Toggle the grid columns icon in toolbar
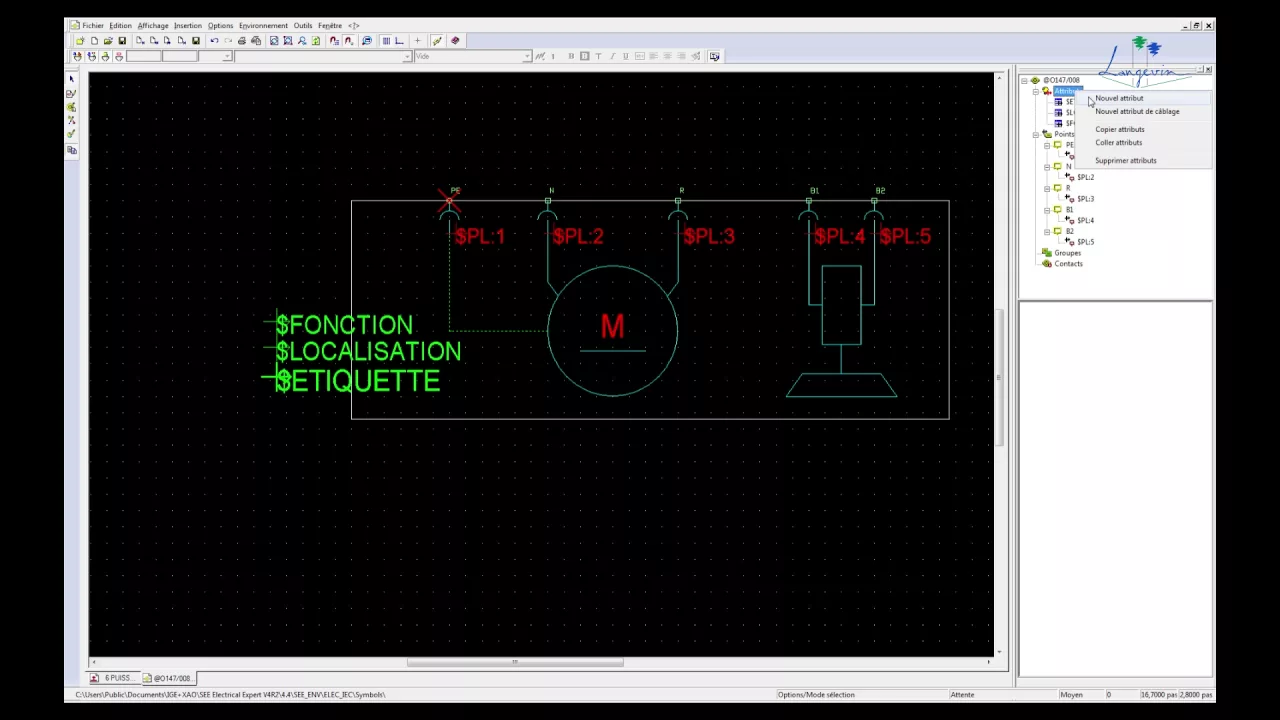 point(386,41)
